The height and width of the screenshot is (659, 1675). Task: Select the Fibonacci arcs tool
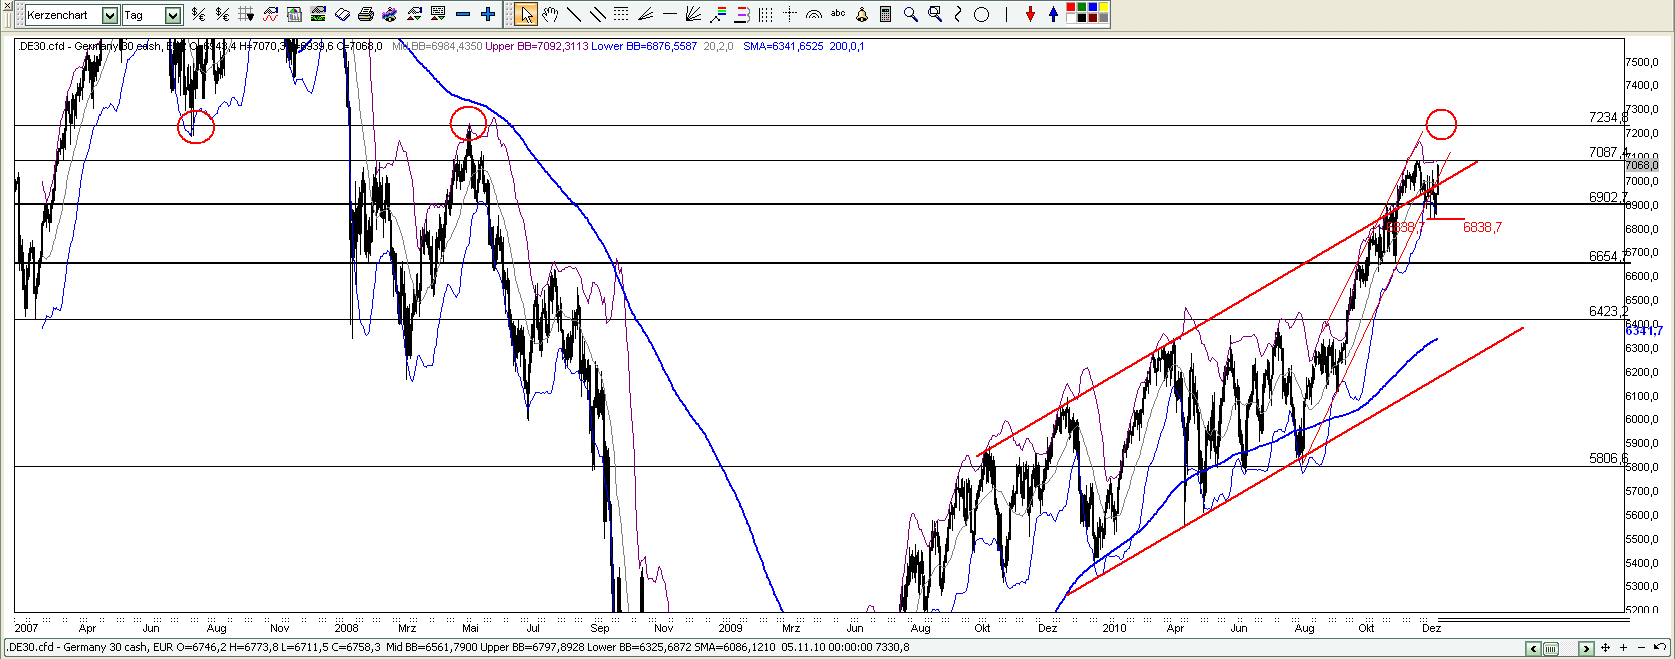(814, 14)
